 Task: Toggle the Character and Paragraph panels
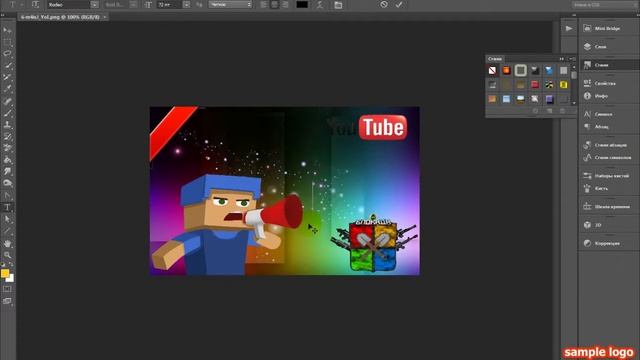pos(338,5)
